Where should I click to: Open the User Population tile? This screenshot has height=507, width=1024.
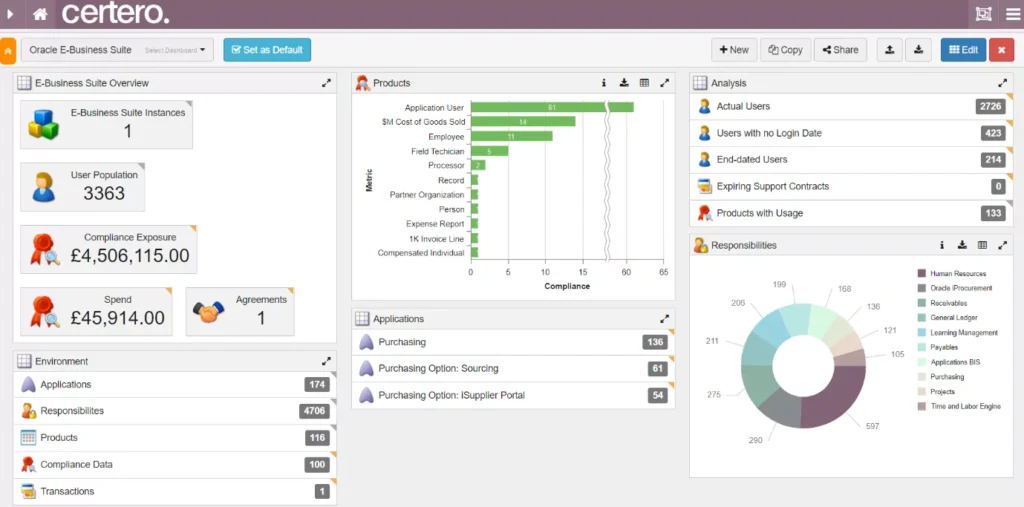(82, 187)
